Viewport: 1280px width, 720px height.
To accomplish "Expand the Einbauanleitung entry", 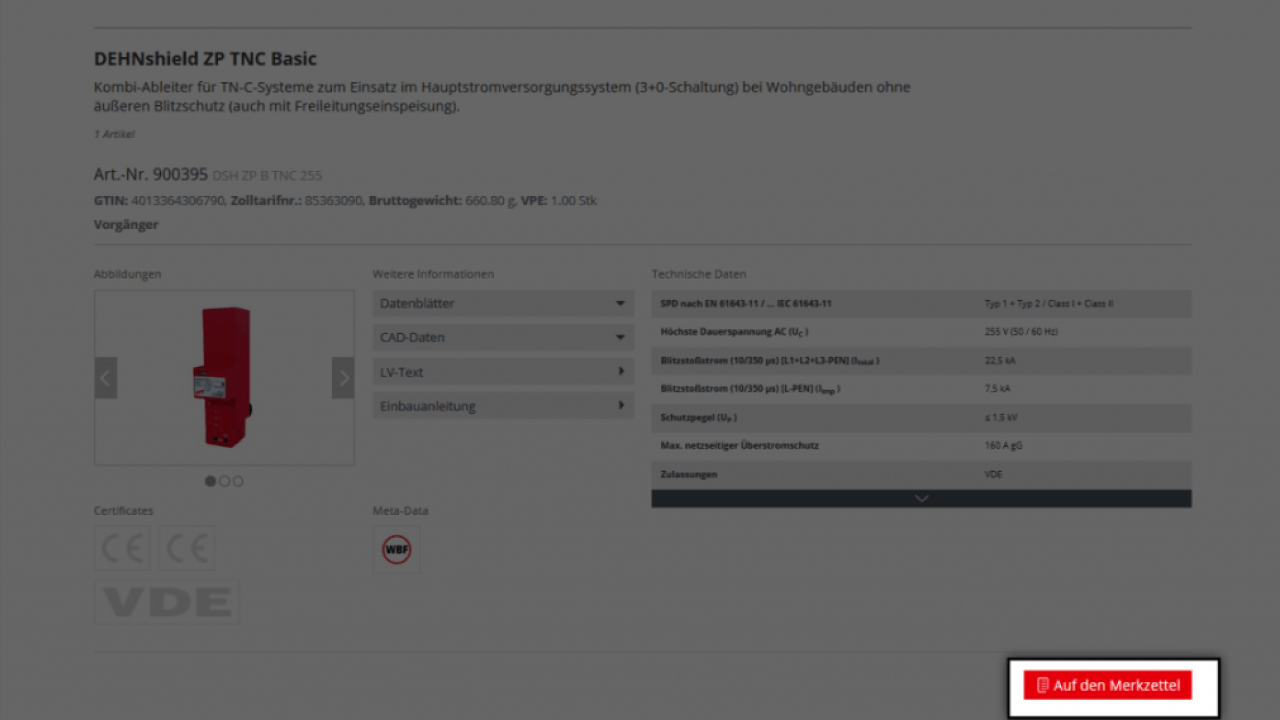I will click(x=503, y=406).
